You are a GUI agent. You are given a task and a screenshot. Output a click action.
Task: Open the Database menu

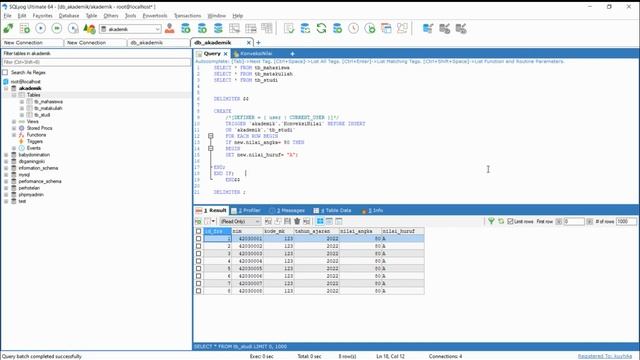point(69,16)
